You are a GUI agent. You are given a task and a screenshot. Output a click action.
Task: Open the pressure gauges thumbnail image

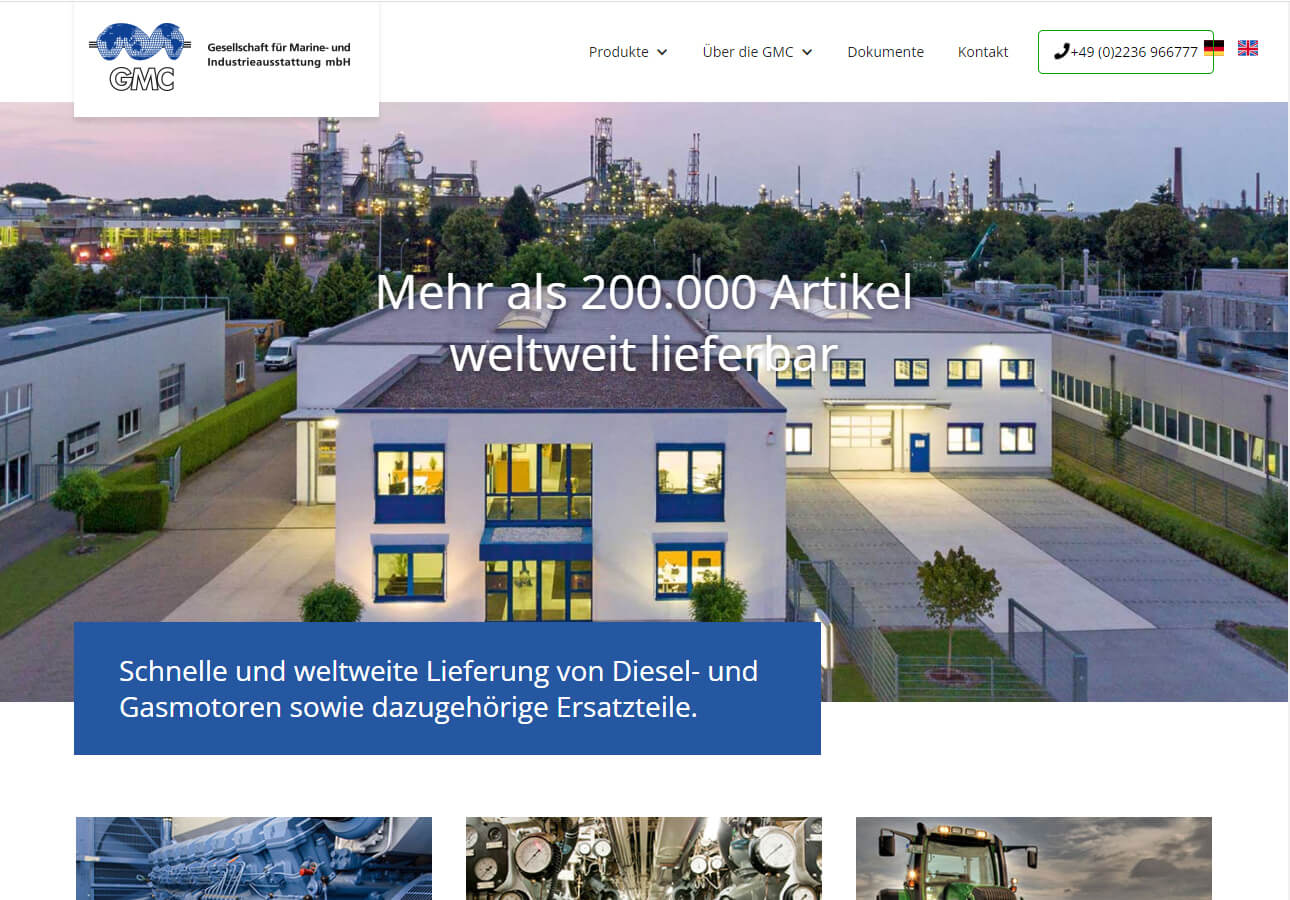point(644,858)
